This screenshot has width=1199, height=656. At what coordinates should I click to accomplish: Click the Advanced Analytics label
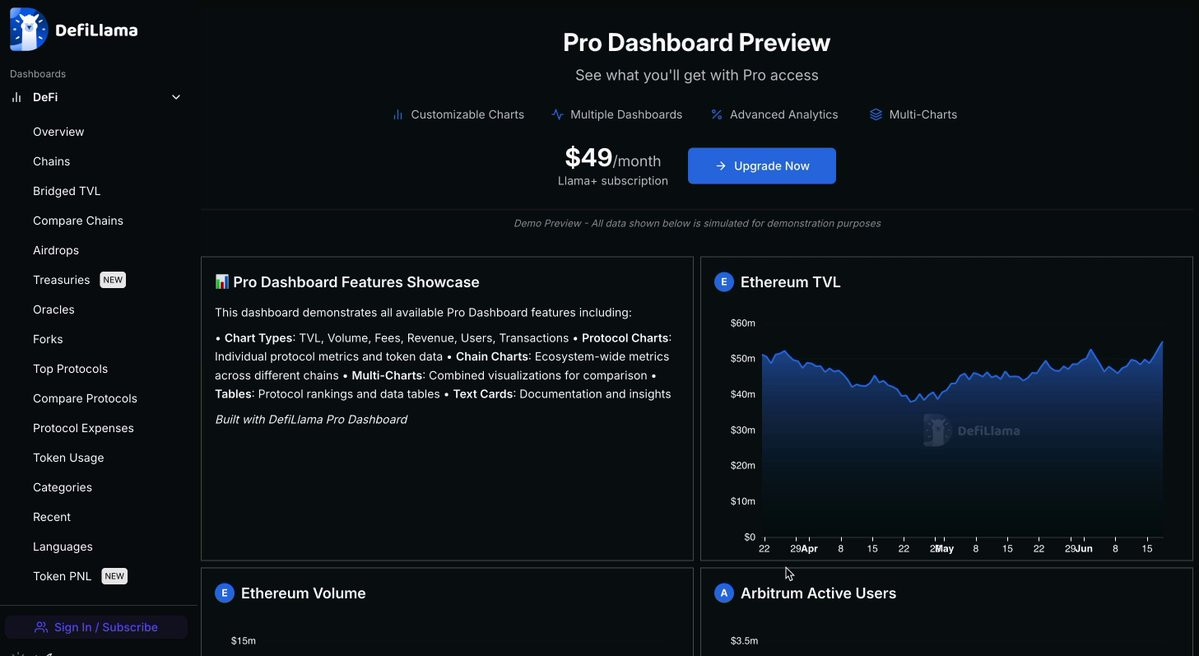(784, 115)
